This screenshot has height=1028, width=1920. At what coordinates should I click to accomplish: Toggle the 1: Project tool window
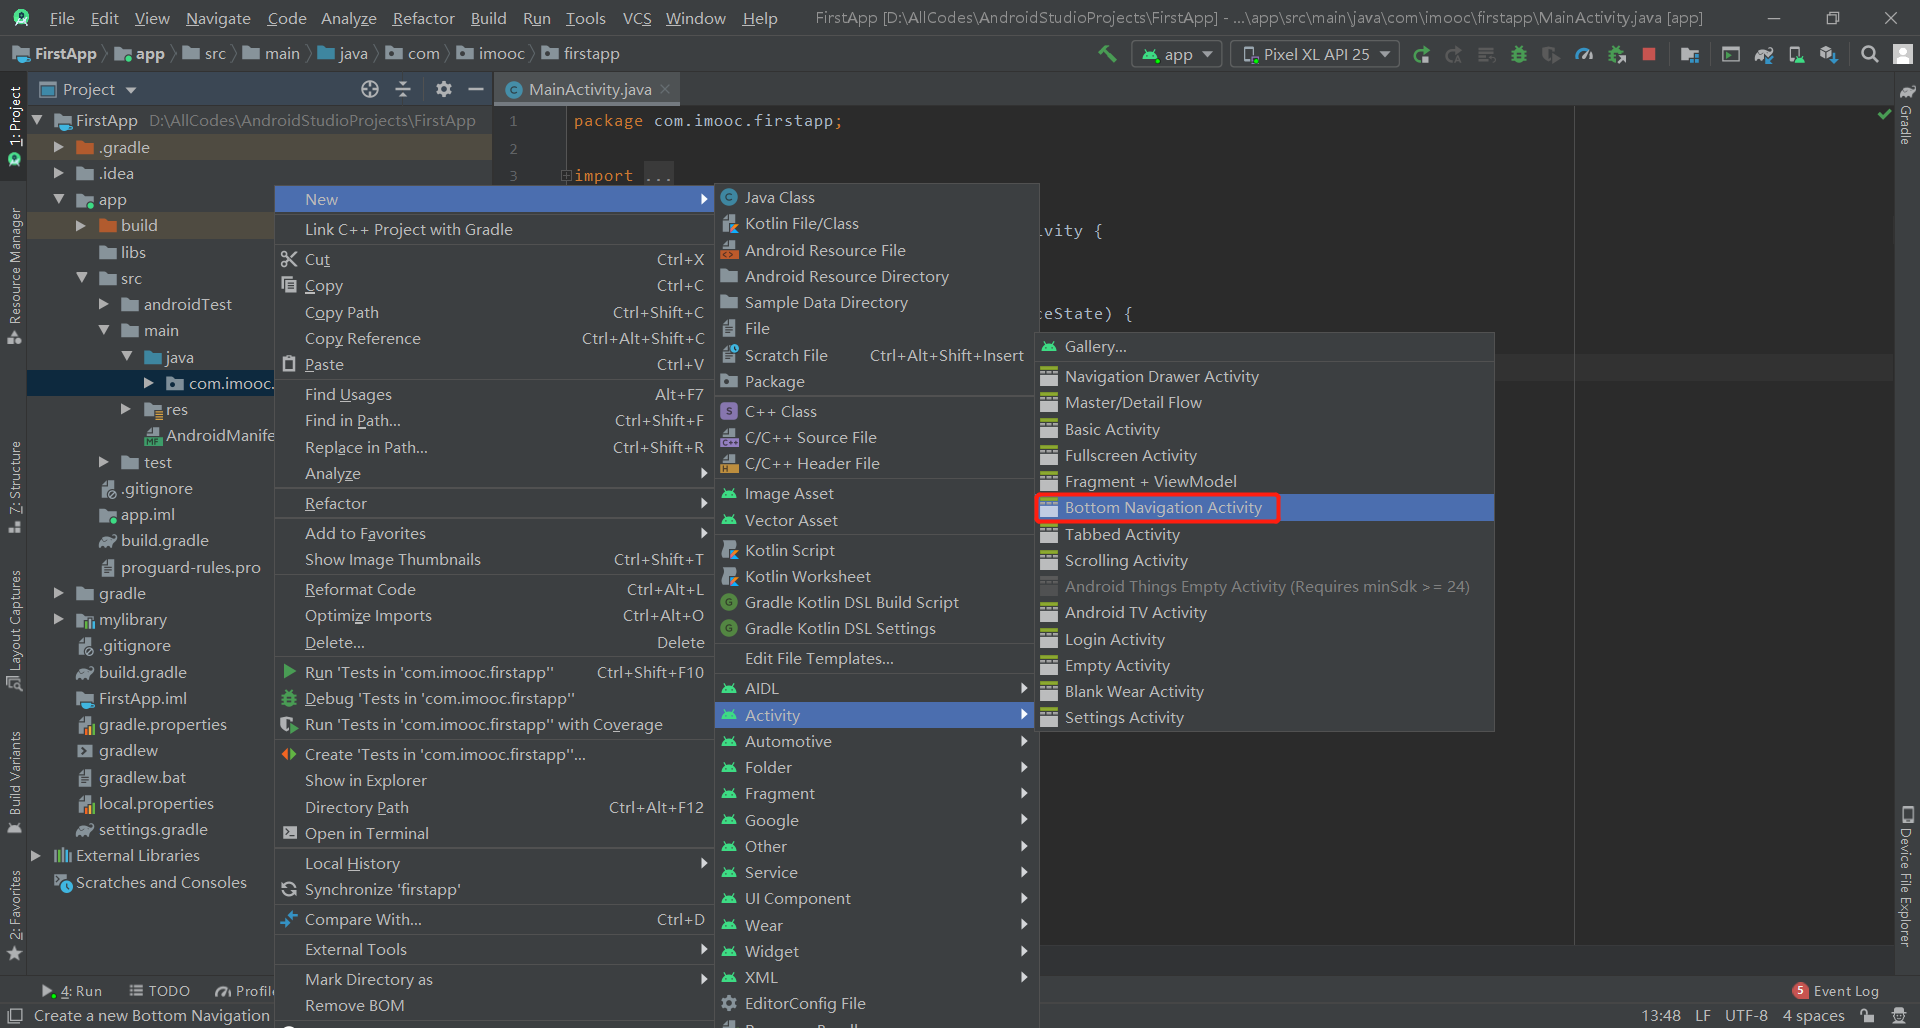(14, 126)
